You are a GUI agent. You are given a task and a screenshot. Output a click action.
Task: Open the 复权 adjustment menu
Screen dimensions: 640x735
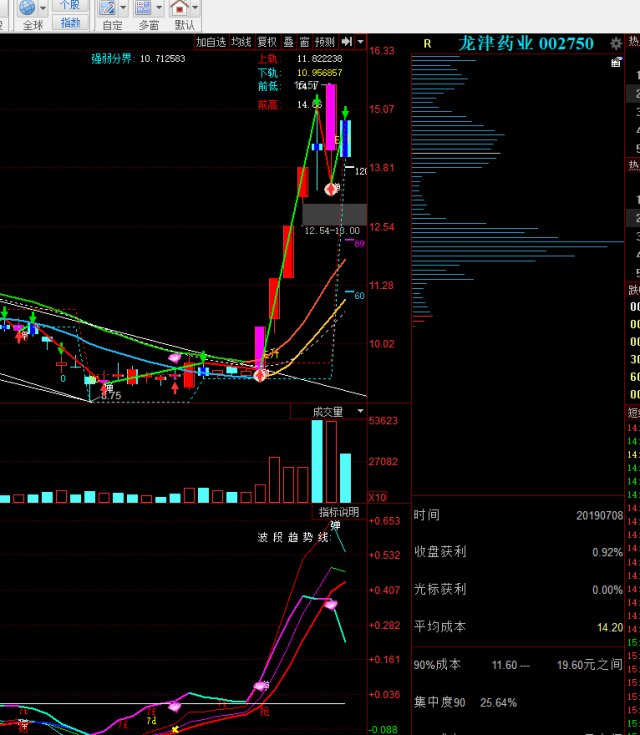[x=267, y=42]
